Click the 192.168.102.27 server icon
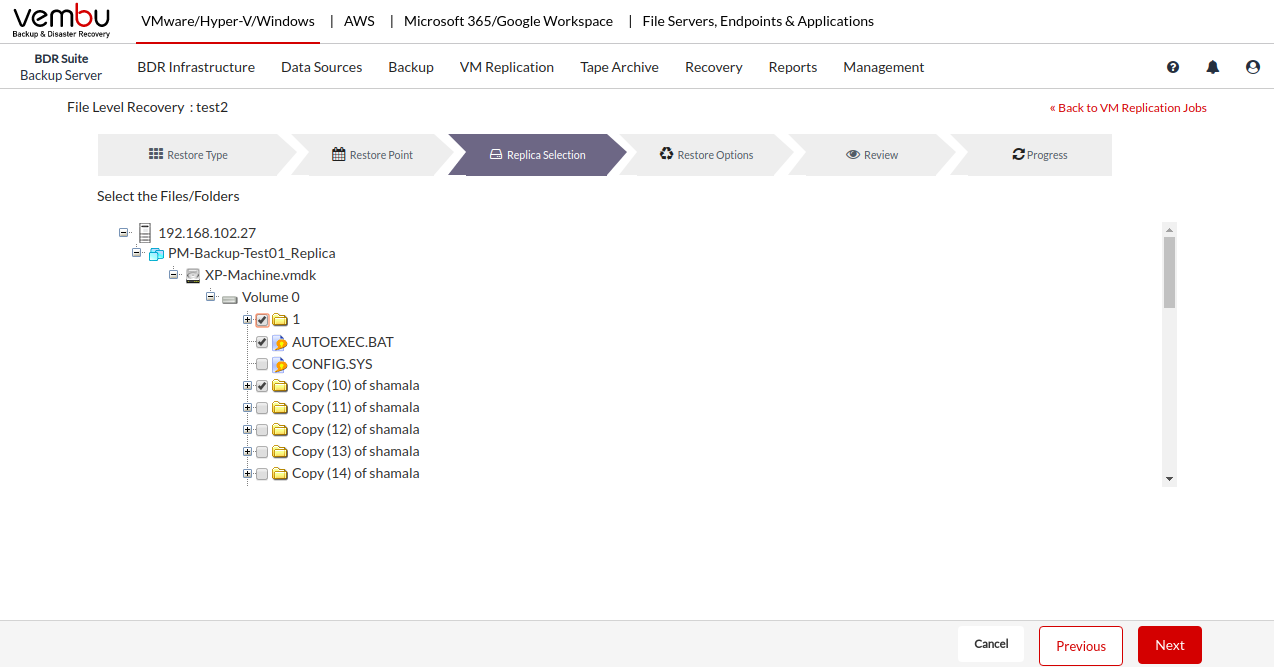This screenshot has height=667, width=1274. (x=146, y=233)
